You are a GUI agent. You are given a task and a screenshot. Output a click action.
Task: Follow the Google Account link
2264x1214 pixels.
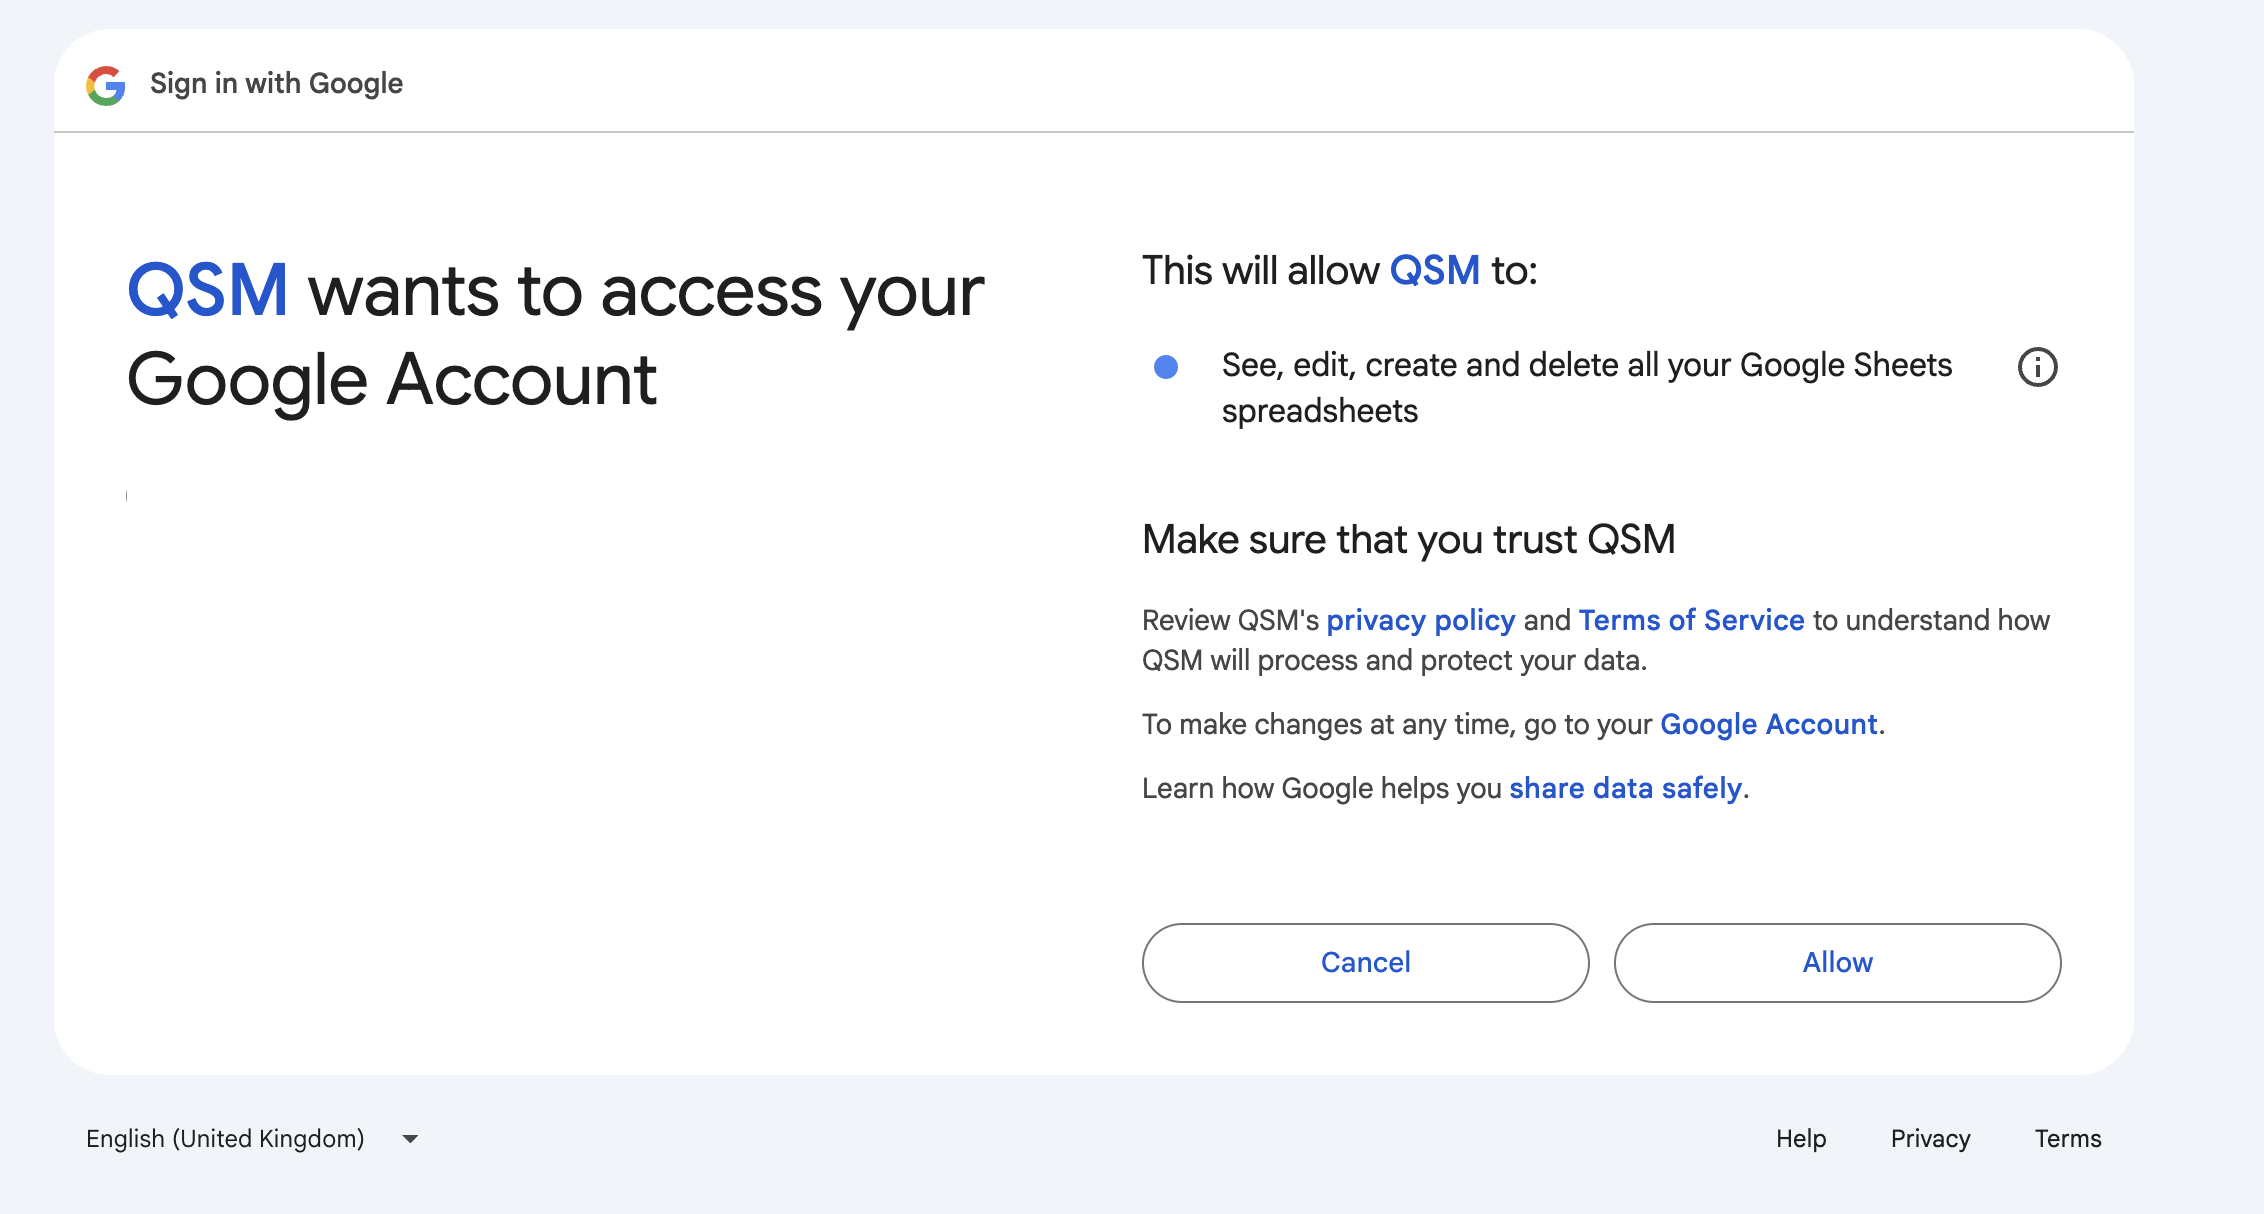point(1768,724)
